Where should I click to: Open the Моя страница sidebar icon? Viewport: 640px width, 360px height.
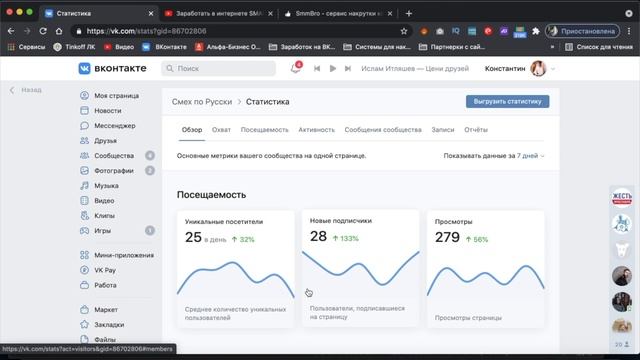pyautogui.click(x=84, y=96)
